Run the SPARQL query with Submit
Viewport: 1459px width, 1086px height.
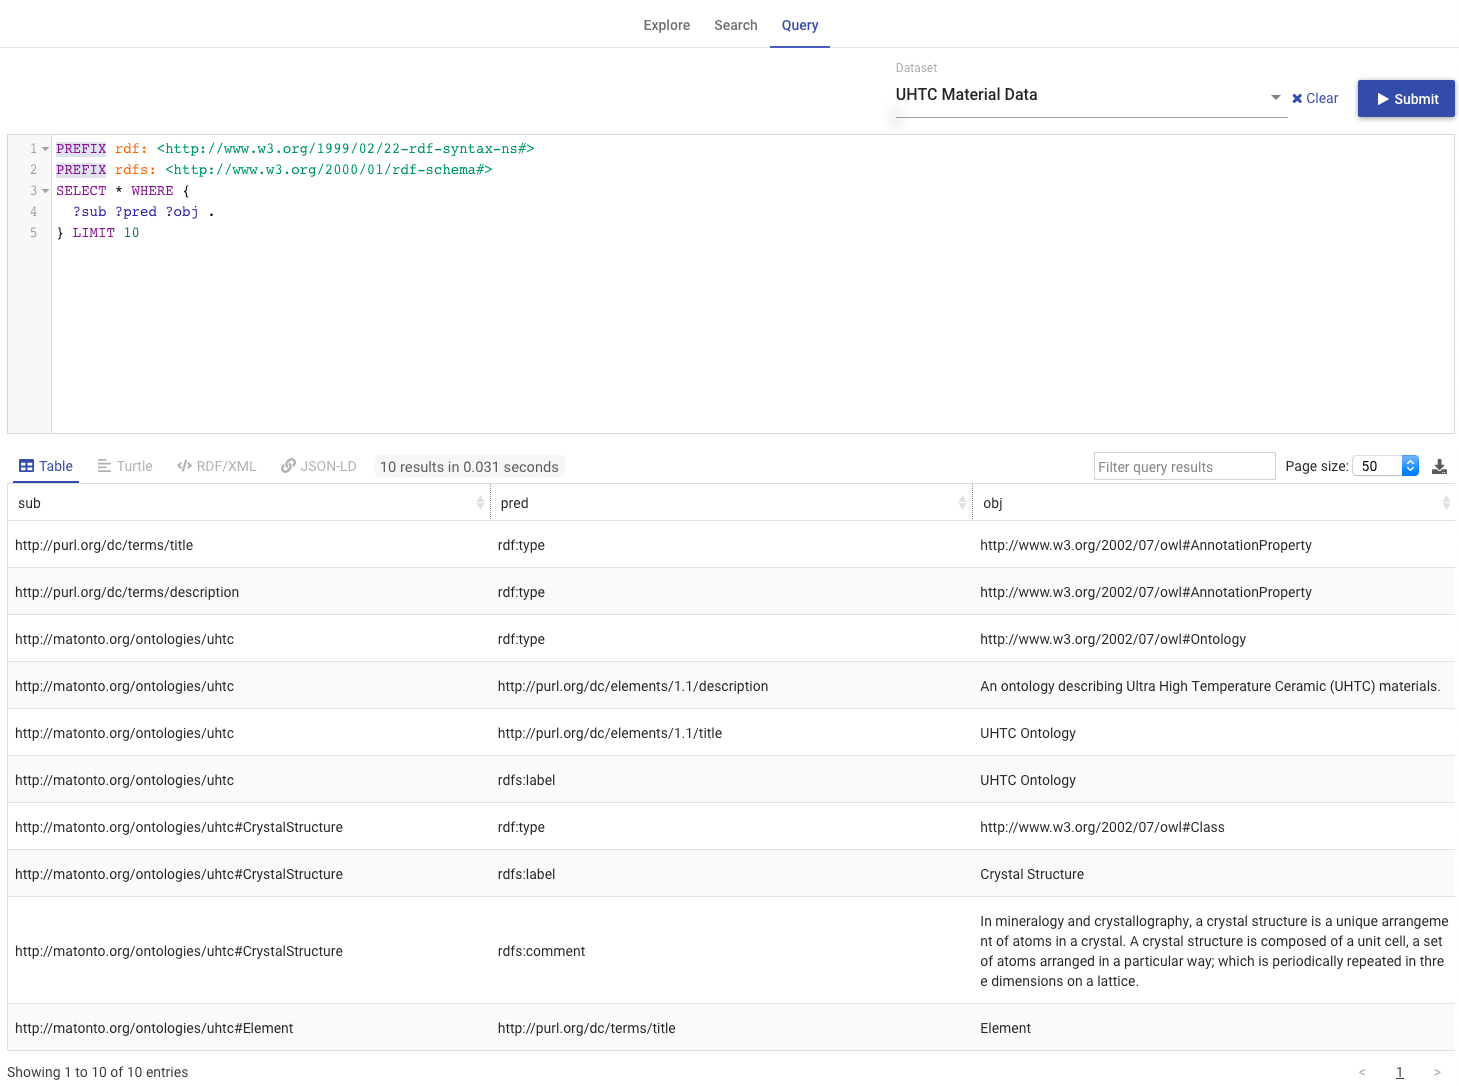(1405, 98)
